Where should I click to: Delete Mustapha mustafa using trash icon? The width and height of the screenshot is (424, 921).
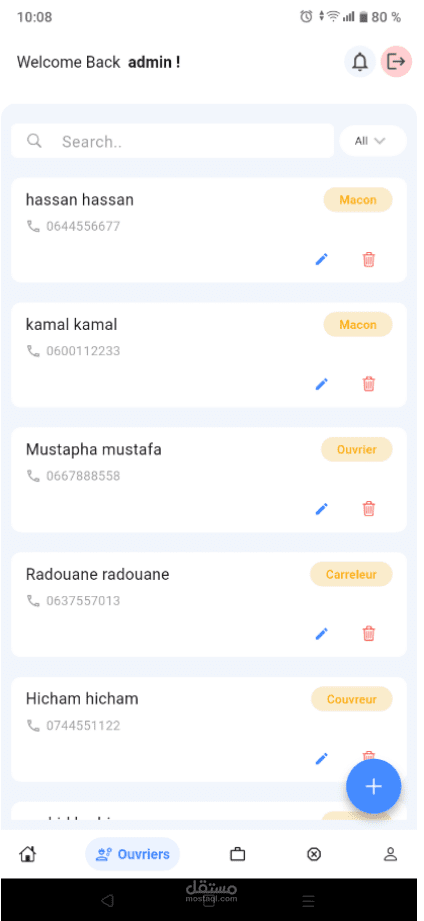[368, 509]
